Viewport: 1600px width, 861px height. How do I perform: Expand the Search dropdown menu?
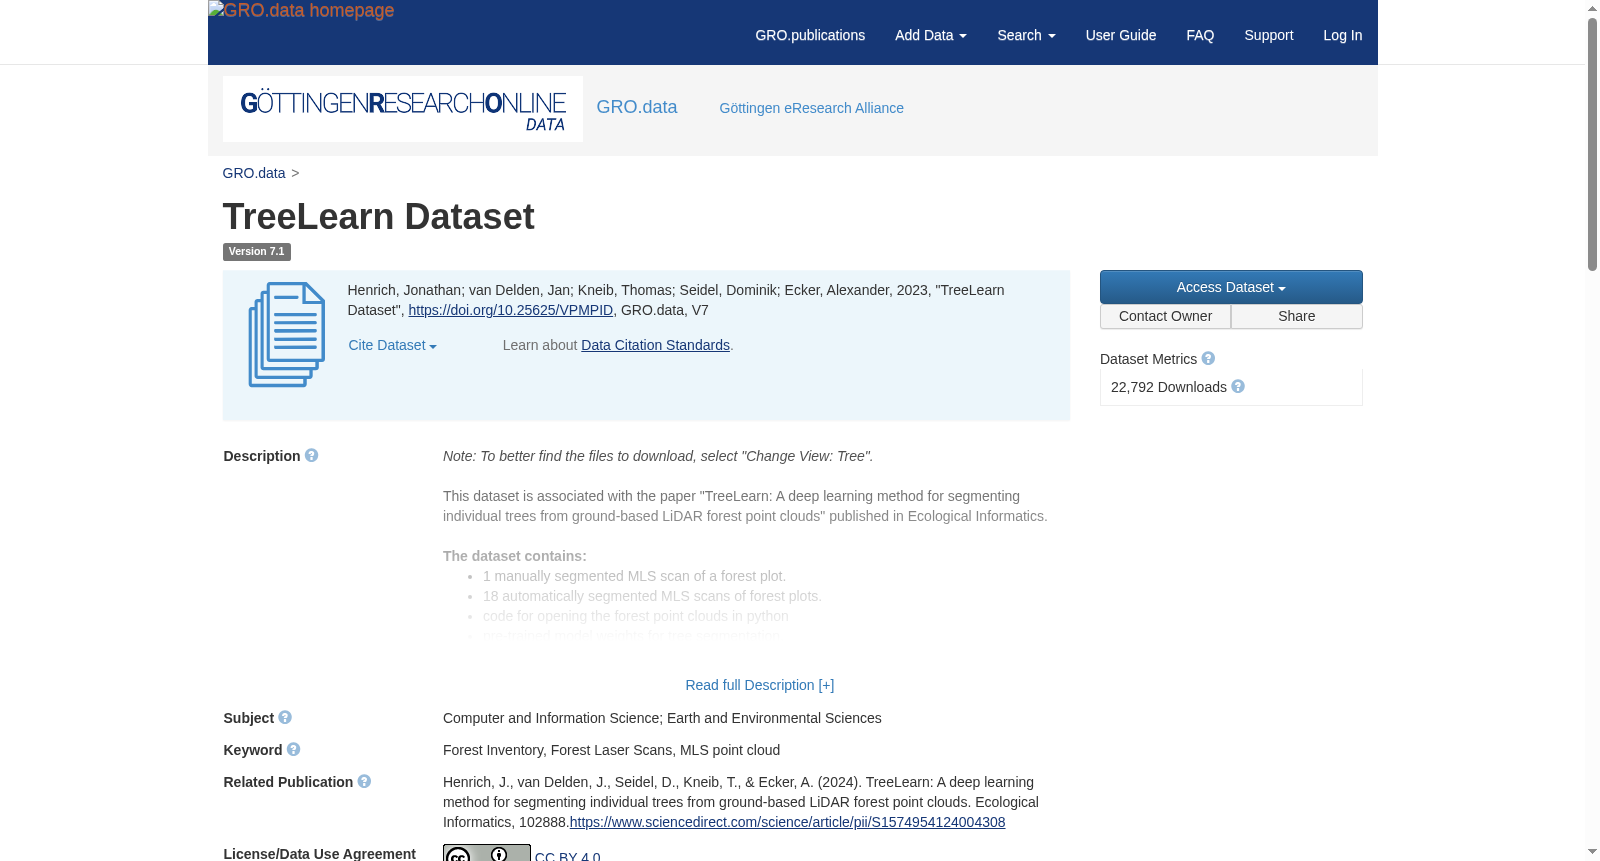1026,35
